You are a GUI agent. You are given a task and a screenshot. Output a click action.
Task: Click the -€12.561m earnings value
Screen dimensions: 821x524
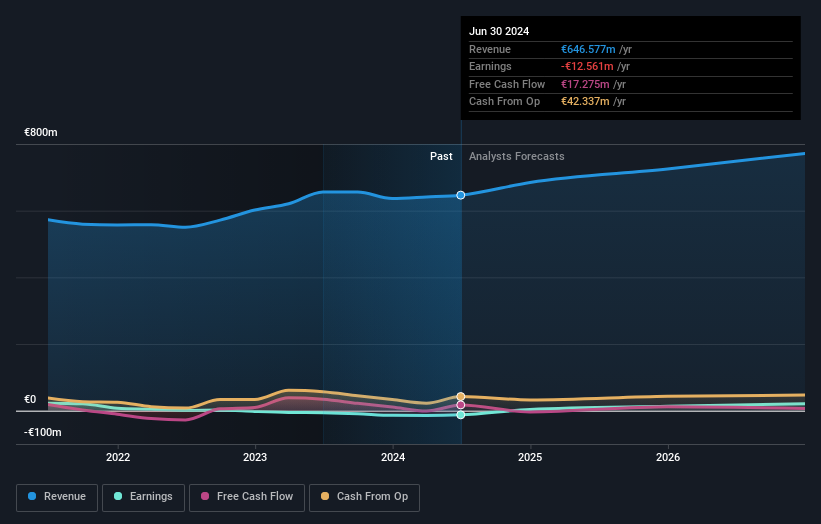click(x=587, y=66)
